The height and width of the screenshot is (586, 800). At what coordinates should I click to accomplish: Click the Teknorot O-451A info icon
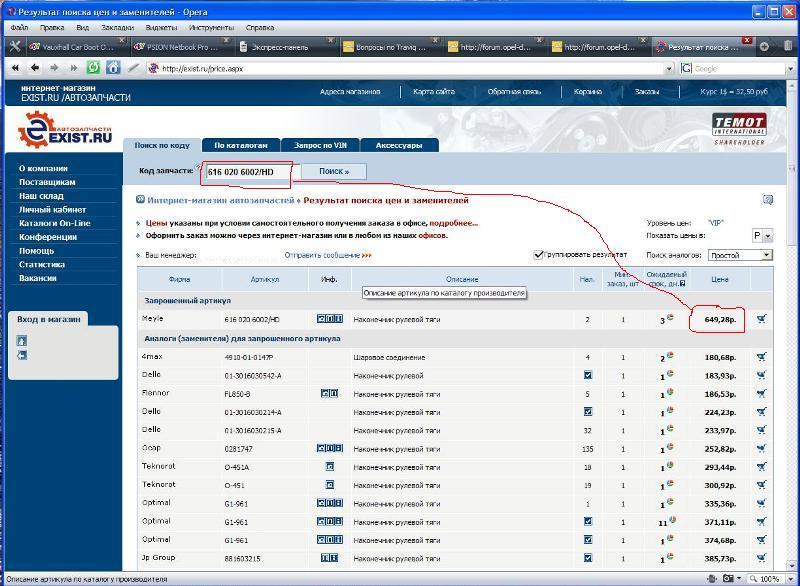point(329,467)
